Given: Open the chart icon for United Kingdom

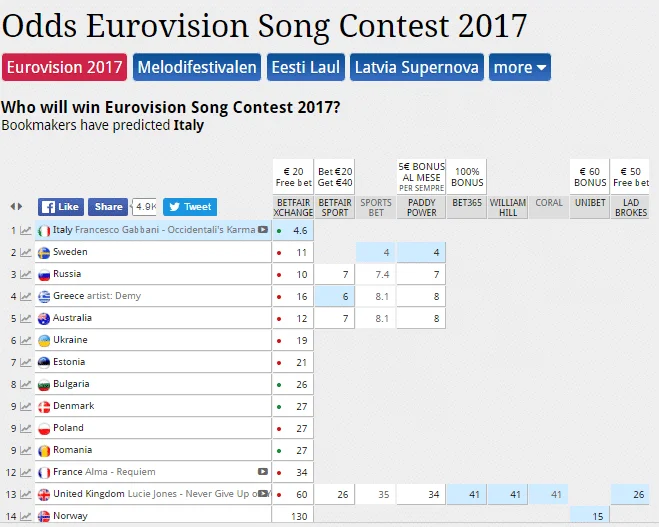Looking at the screenshot, I should (x=25, y=495).
